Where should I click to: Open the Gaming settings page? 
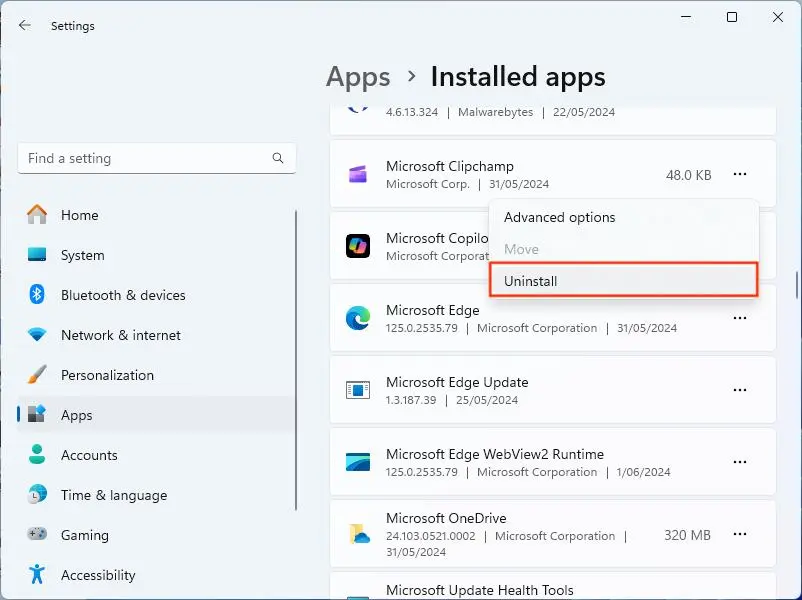coord(156,535)
